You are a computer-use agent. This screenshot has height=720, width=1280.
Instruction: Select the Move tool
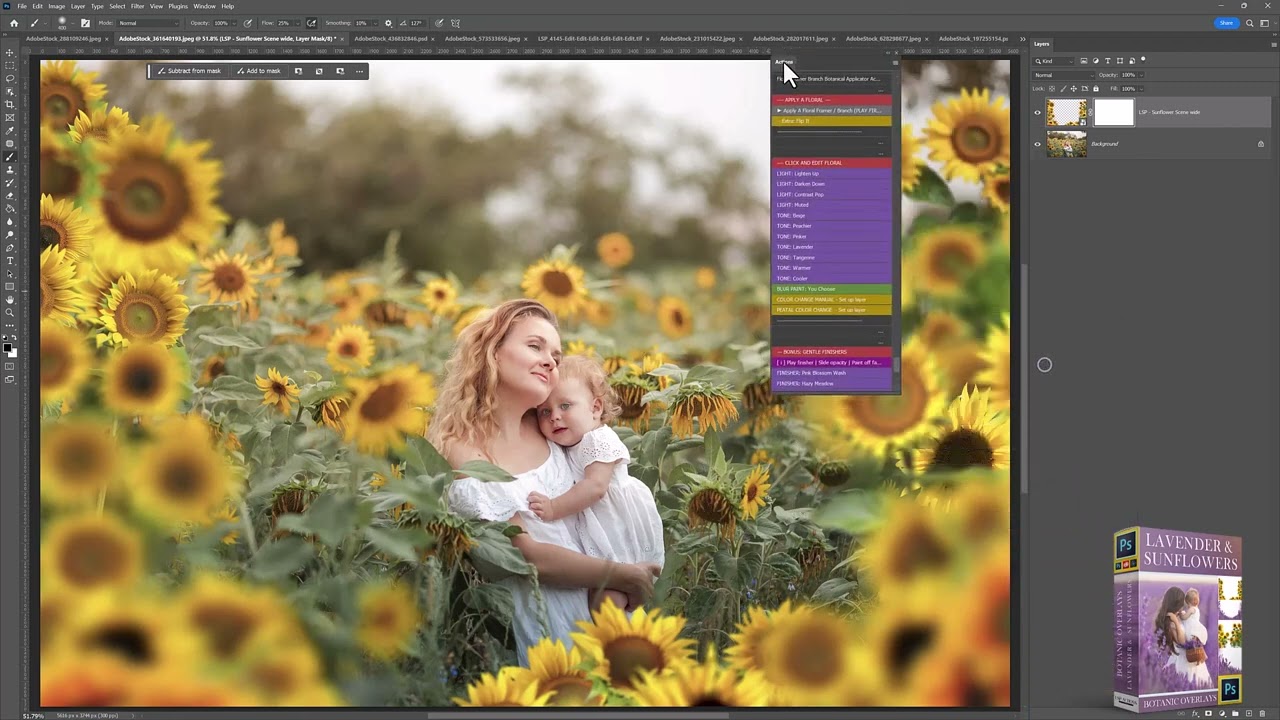pyautogui.click(x=11, y=52)
